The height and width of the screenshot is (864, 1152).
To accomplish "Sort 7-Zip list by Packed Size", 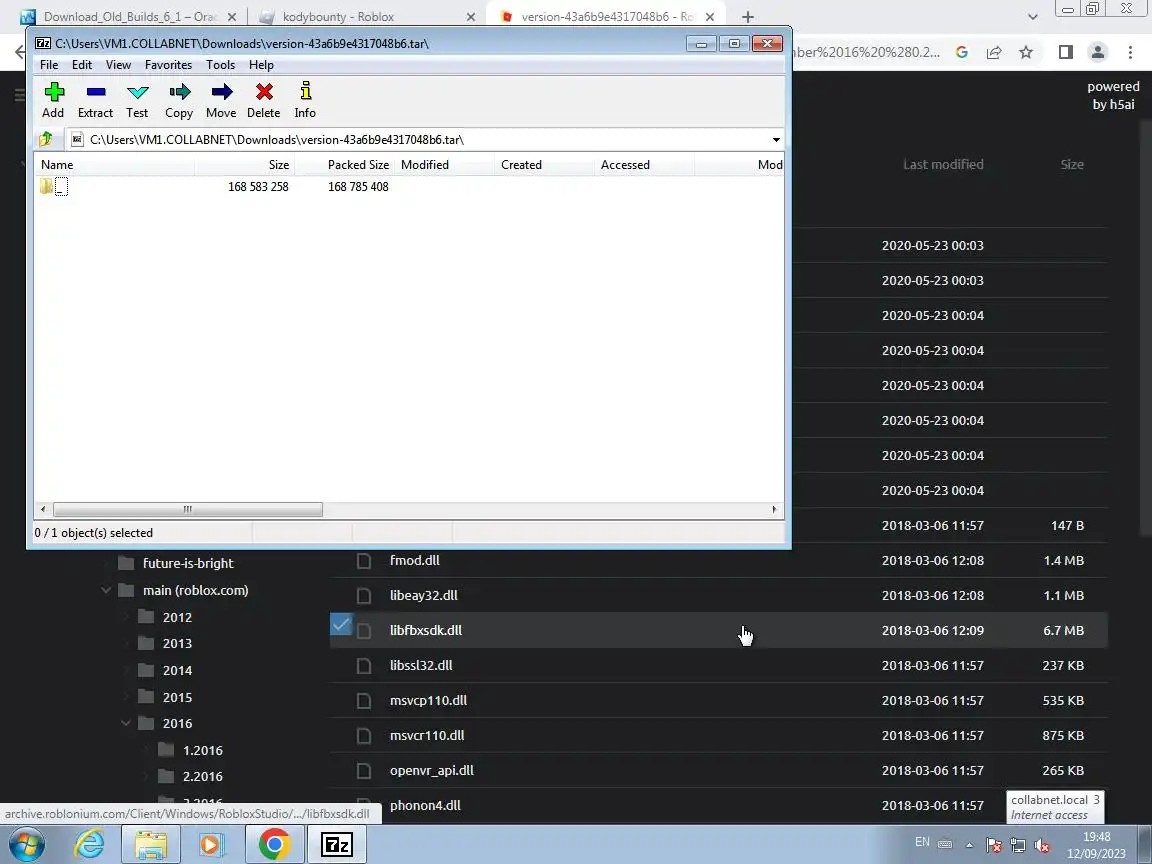I will tap(358, 165).
